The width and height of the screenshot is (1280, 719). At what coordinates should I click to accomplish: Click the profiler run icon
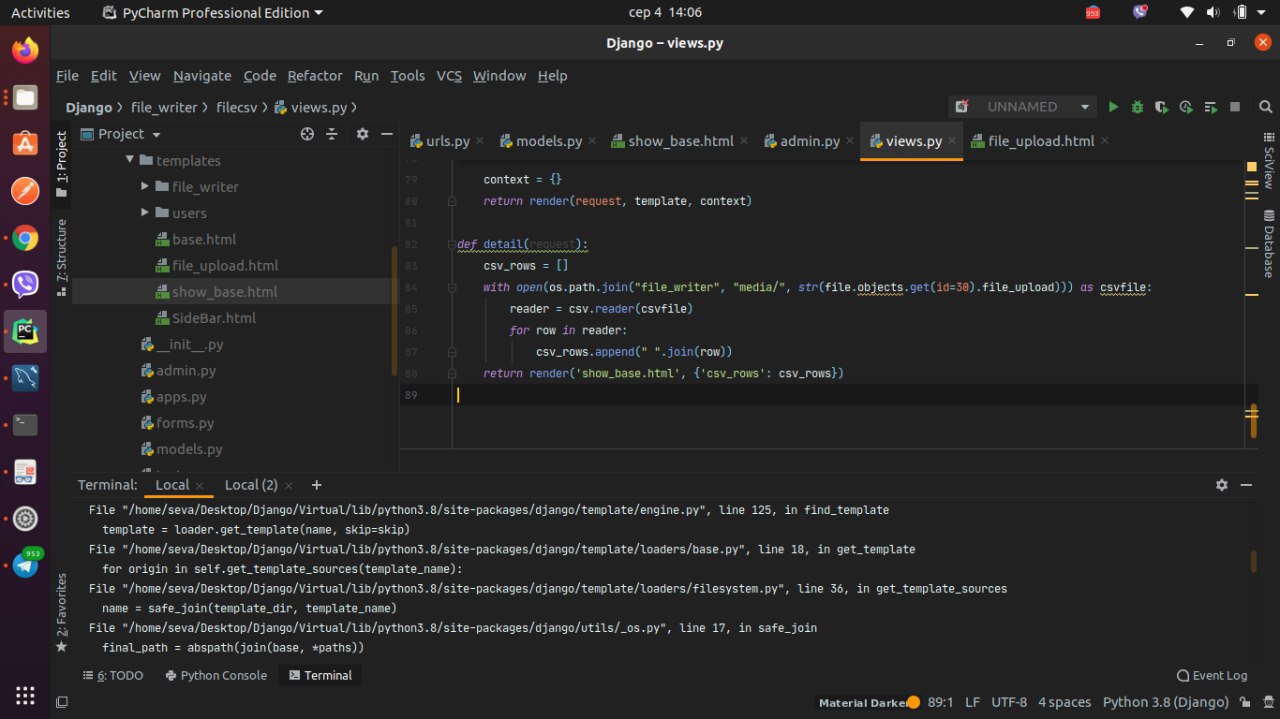pyautogui.click(x=1186, y=106)
